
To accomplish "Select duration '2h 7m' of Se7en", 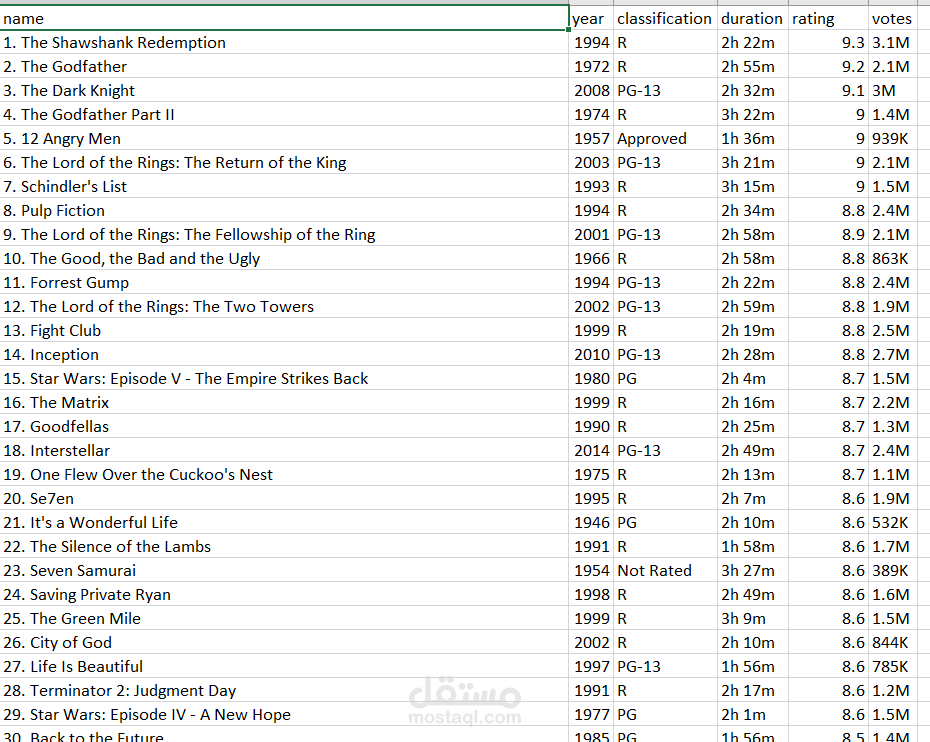I will click(753, 499).
